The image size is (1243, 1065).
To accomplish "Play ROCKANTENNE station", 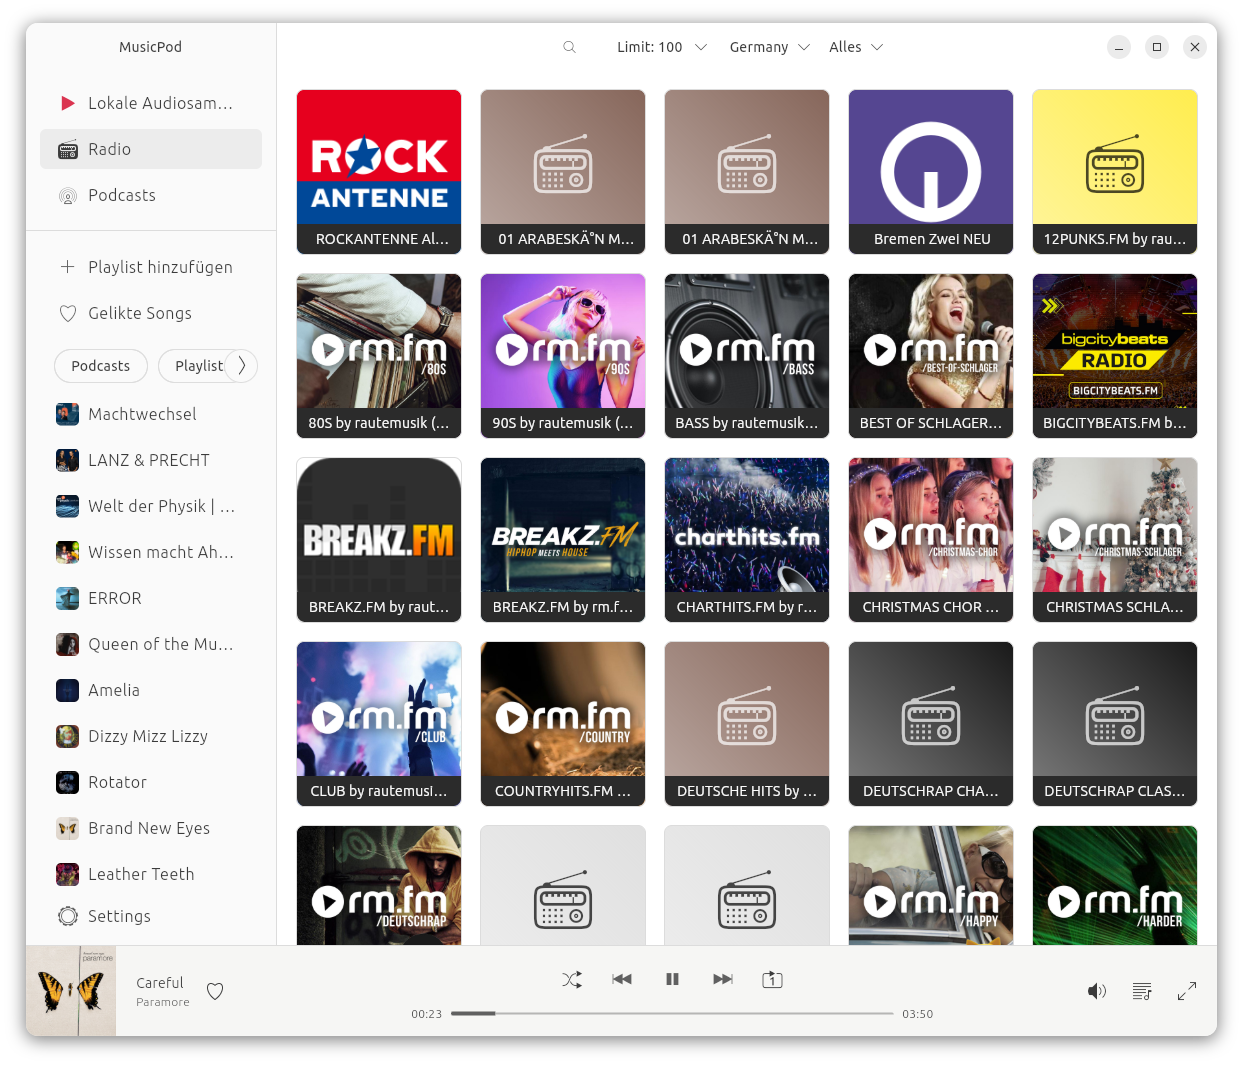I will [379, 172].
